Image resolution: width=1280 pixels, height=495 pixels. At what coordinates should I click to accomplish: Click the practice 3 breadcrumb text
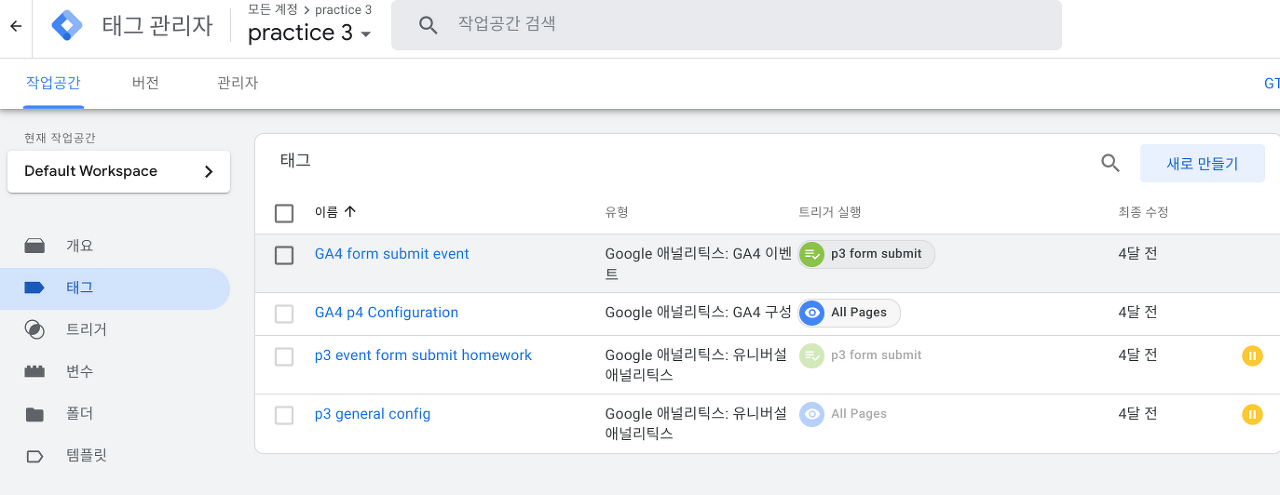click(344, 10)
